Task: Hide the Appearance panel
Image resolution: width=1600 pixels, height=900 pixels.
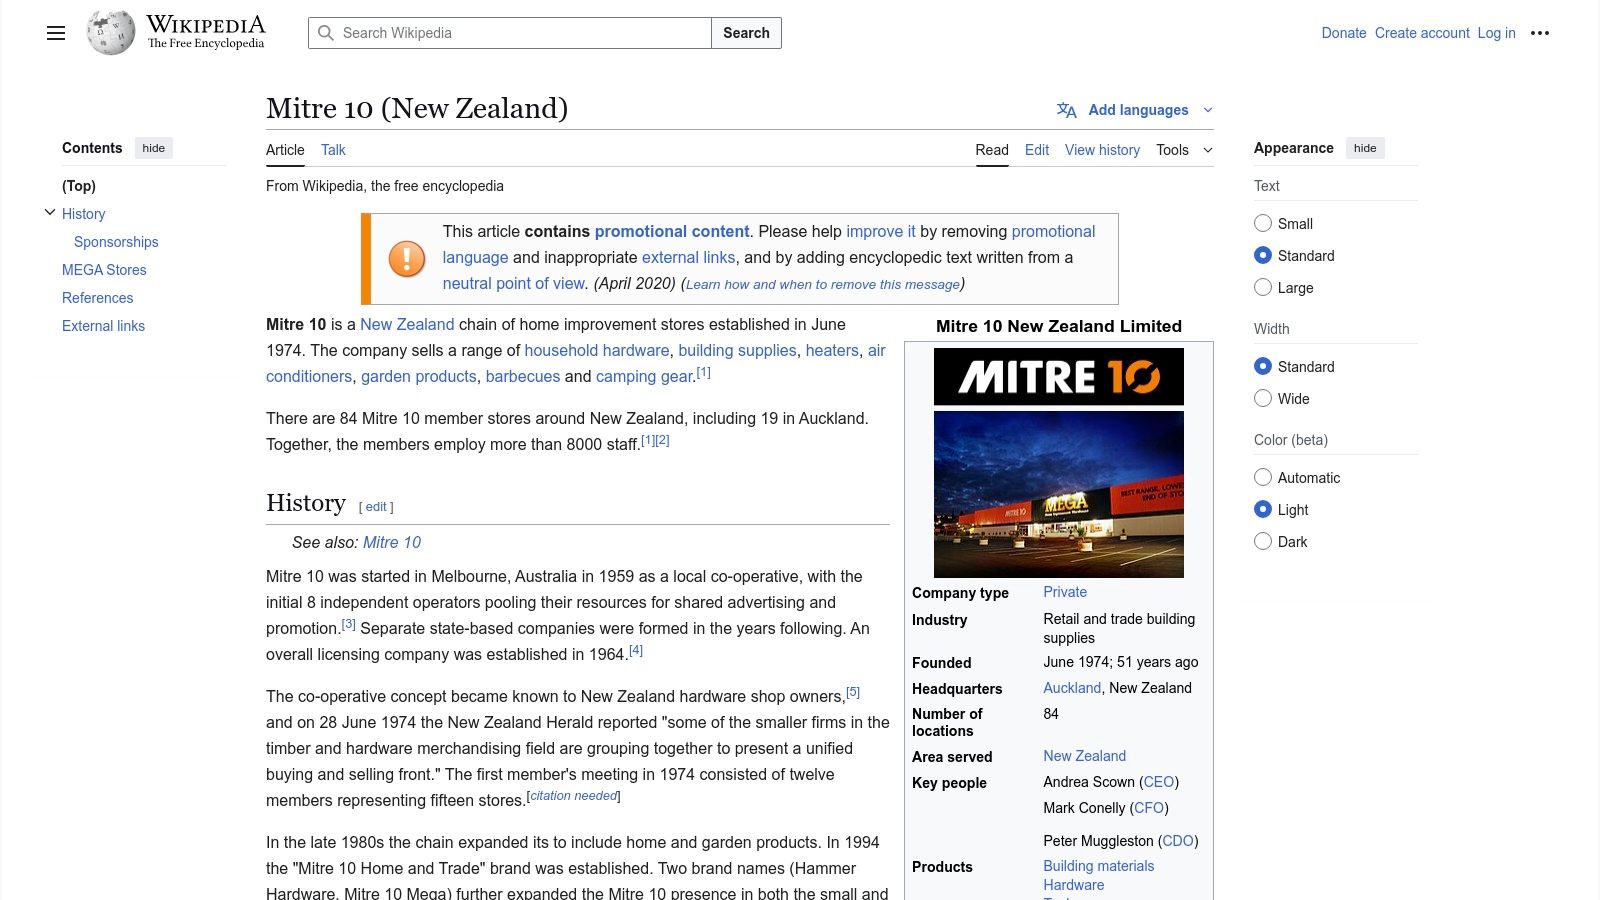Action: (x=1365, y=148)
